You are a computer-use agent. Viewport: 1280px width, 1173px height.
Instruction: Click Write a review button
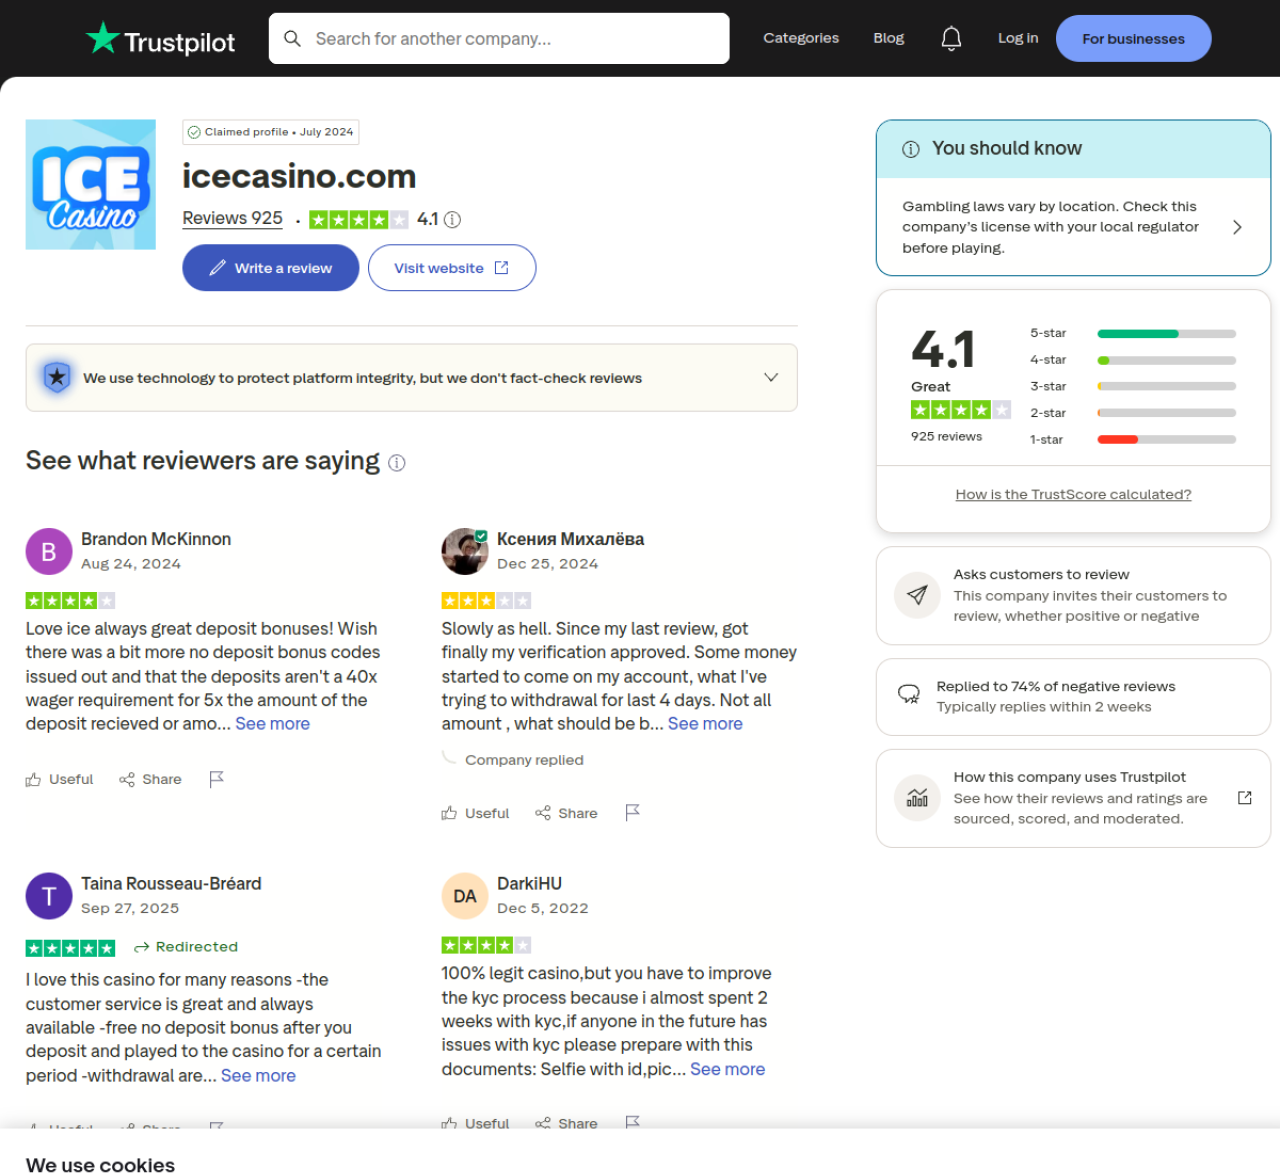(x=271, y=268)
